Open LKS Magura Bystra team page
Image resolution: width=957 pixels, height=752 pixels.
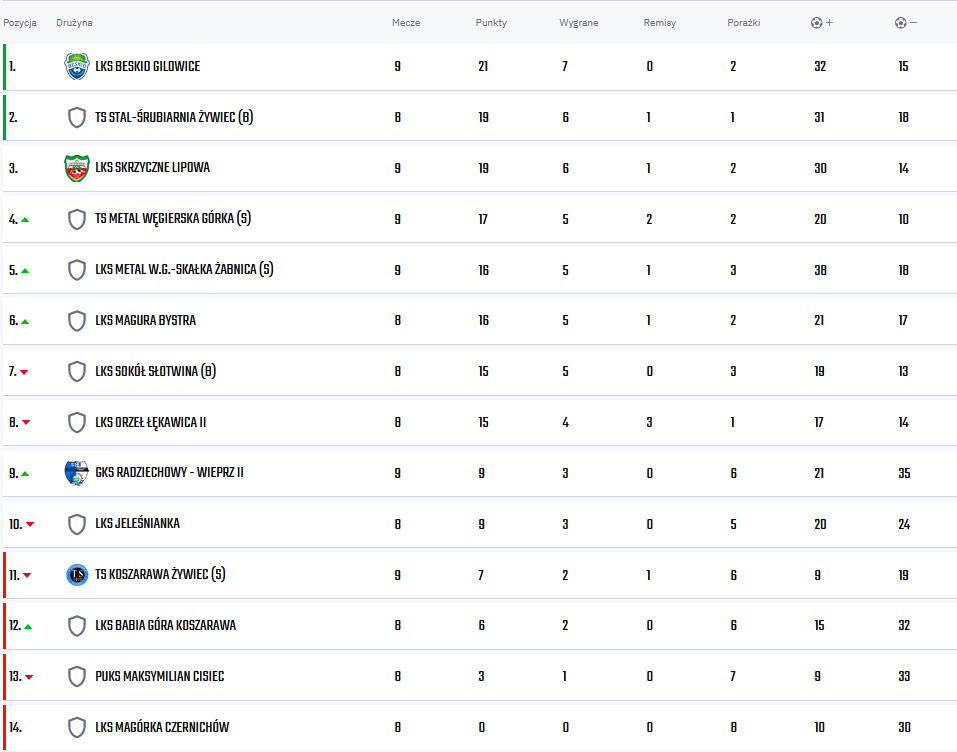[145, 320]
